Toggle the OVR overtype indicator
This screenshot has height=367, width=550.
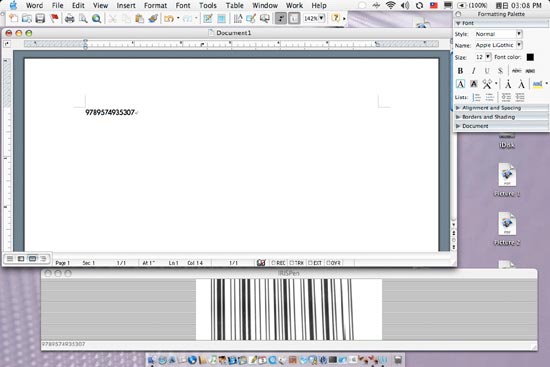click(334, 262)
